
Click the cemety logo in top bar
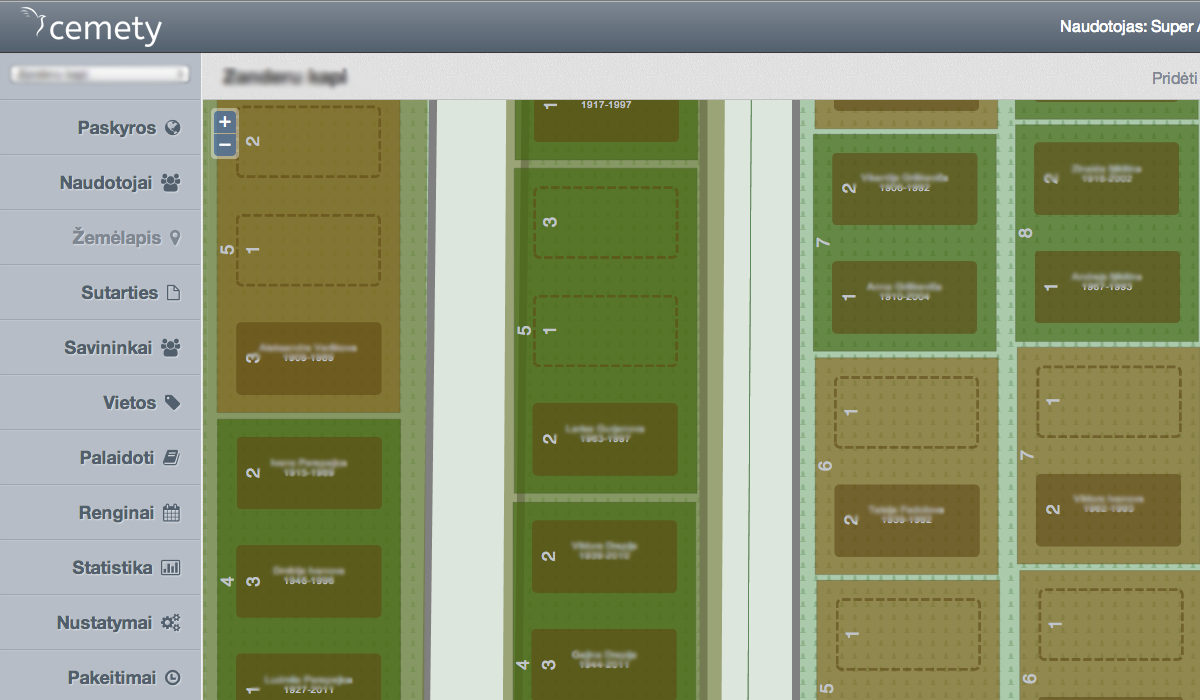coord(92,26)
